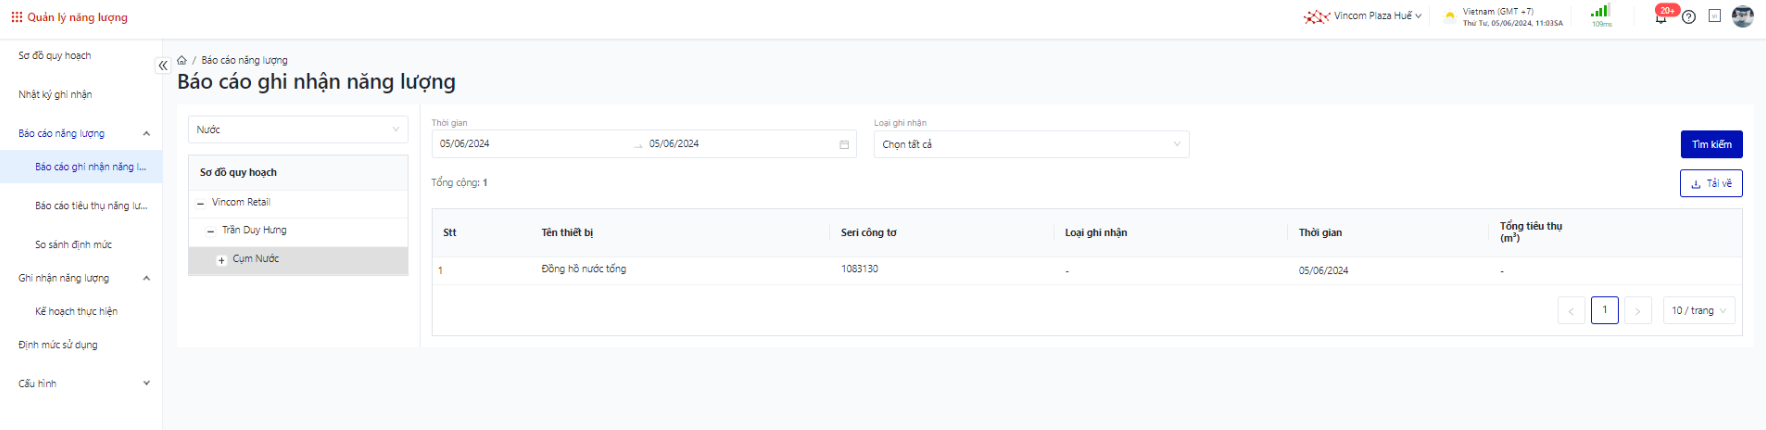Open Sơ đồ quy hoạch menu item
The height and width of the screenshot is (430, 1766).
(55, 56)
